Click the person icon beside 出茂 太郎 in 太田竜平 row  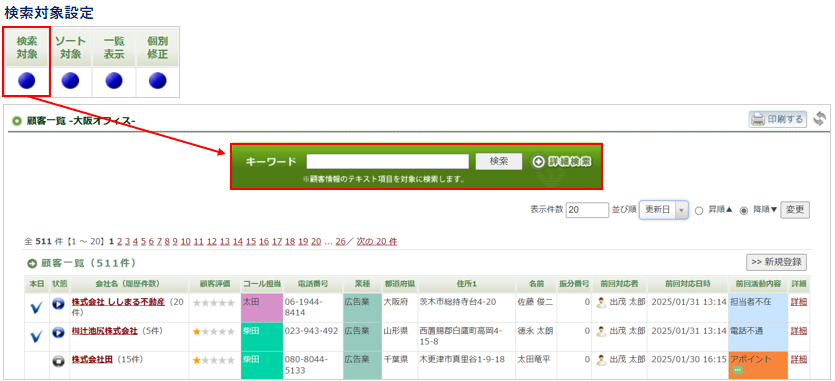[x=601, y=360]
